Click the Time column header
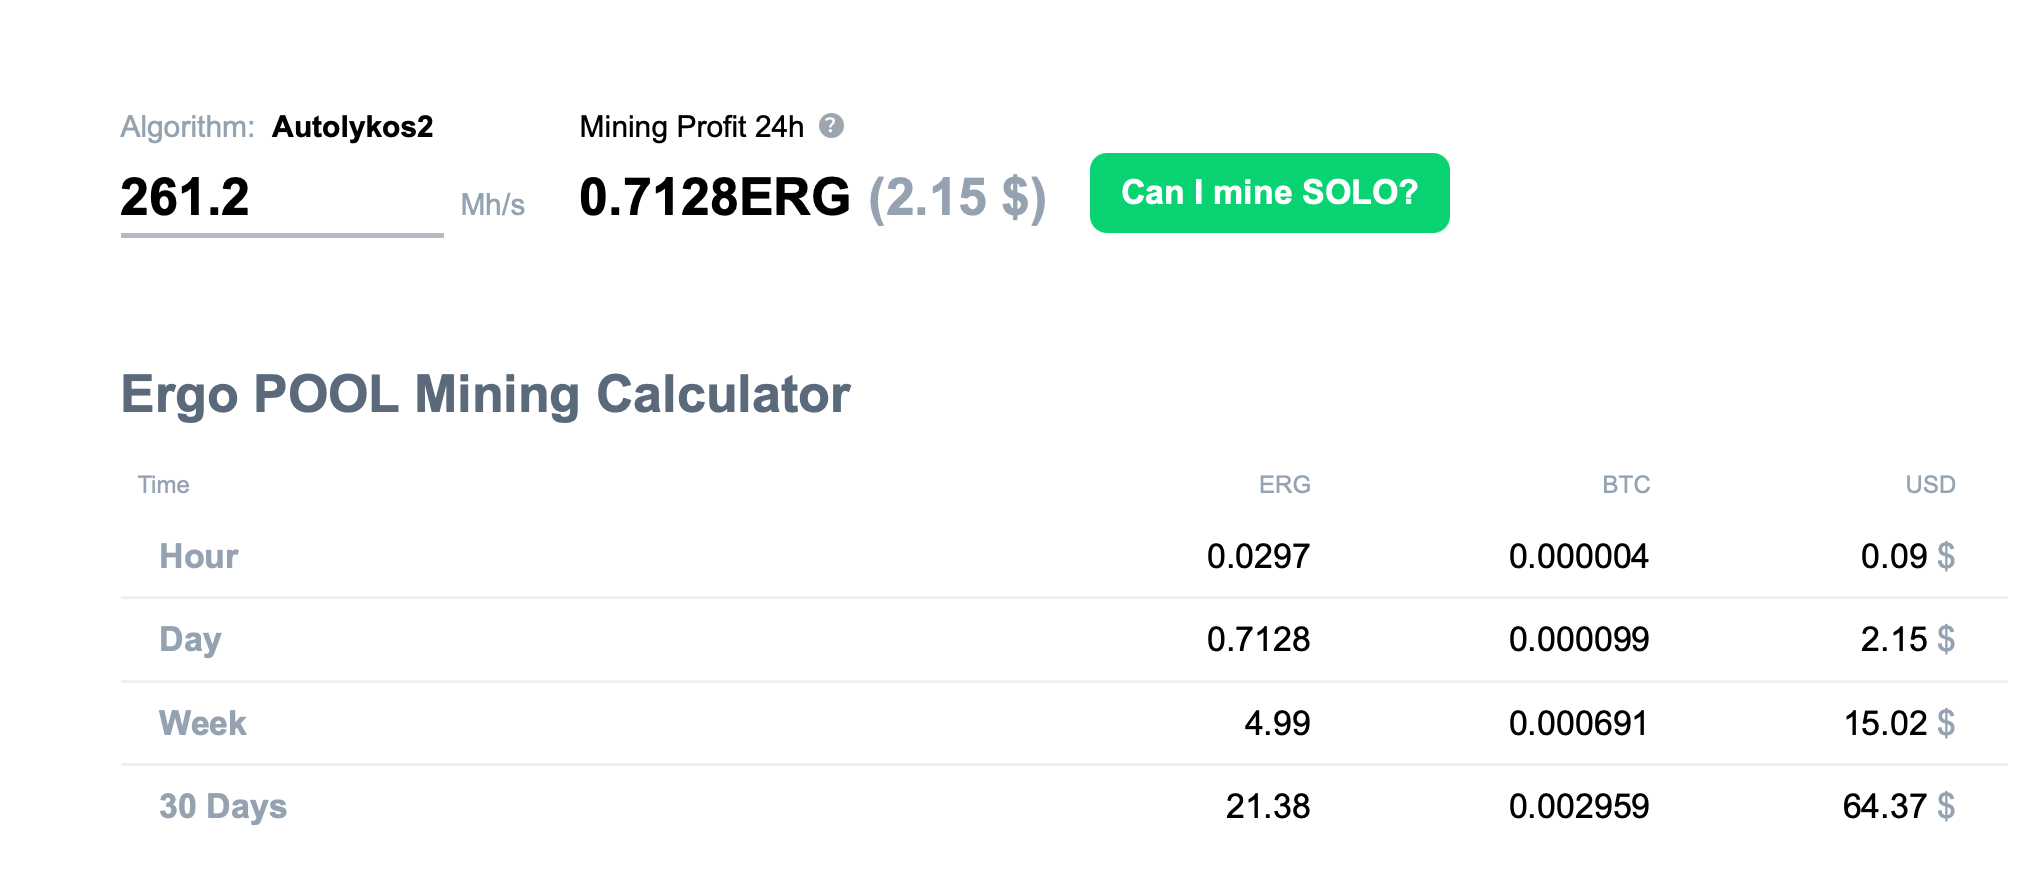 click(x=163, y=485)
